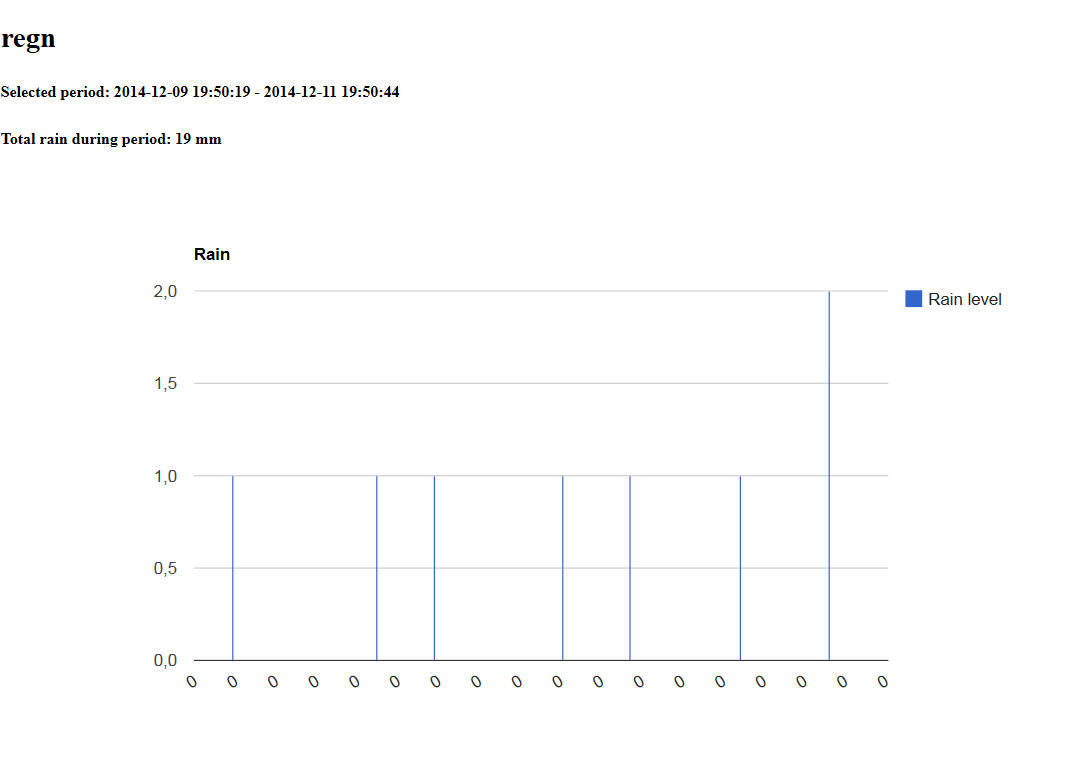This screenshot has height=763, width=1091.
Task: Click the second rain bar from left
Action: pos(376,568)
